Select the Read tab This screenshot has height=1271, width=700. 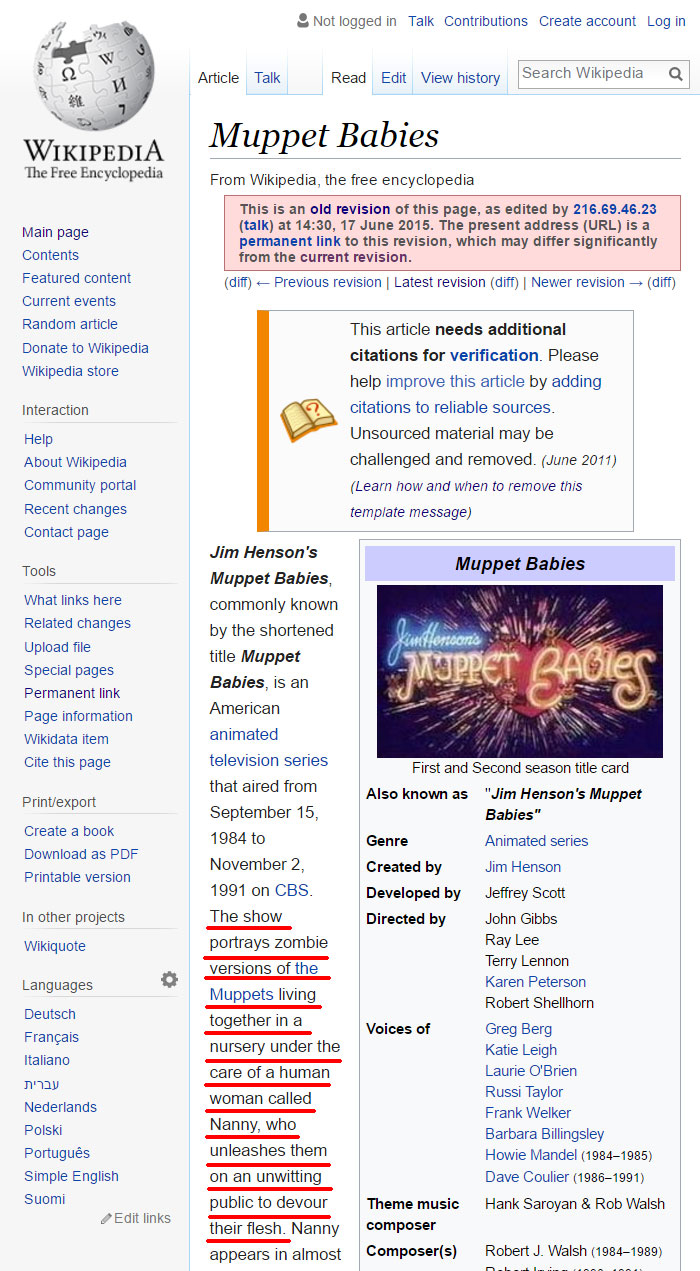click(348, 78)
